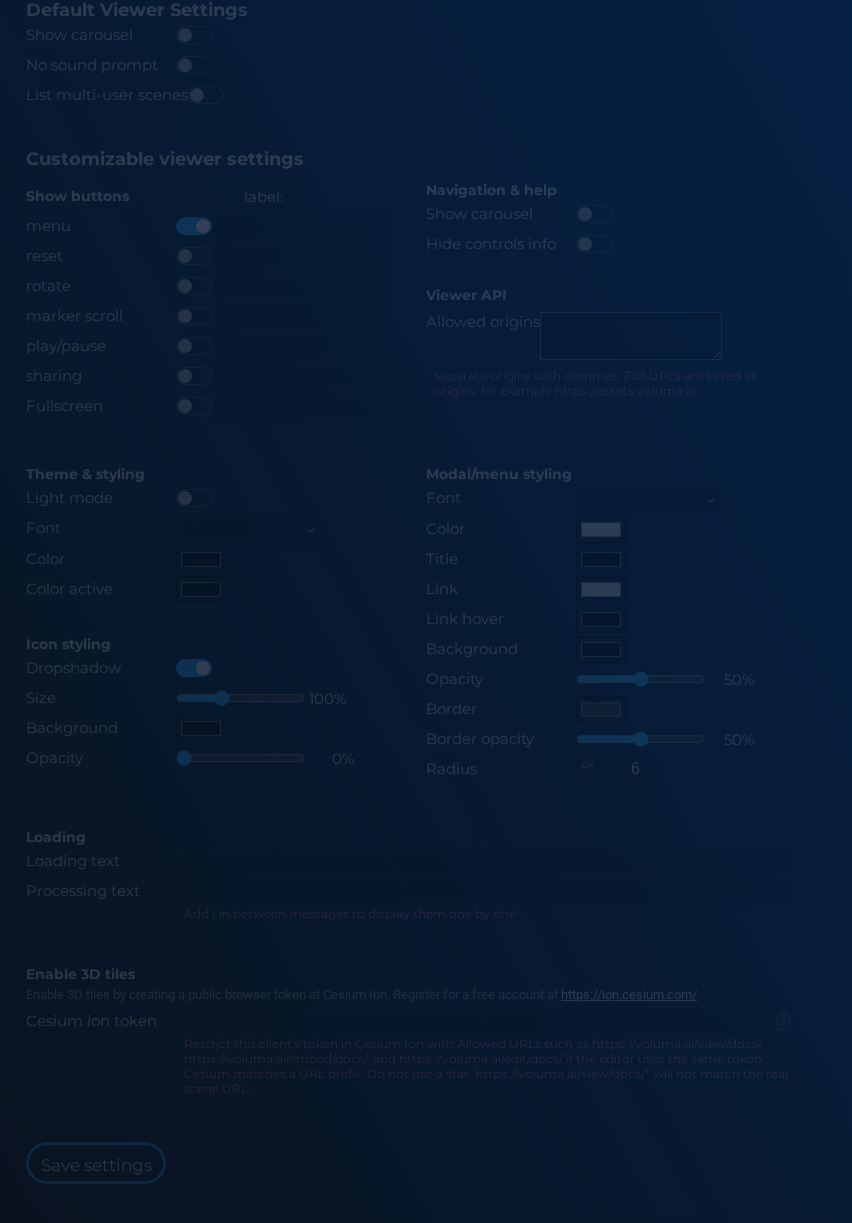Viewport: 852px width, 1223px height.
Task: Pick the modal Title color swatch
Action: [601, 559]
